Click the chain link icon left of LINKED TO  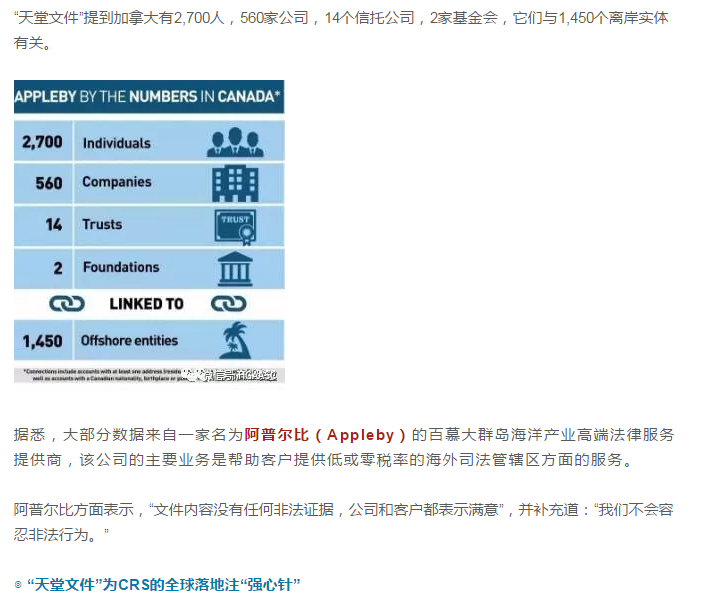67,303
